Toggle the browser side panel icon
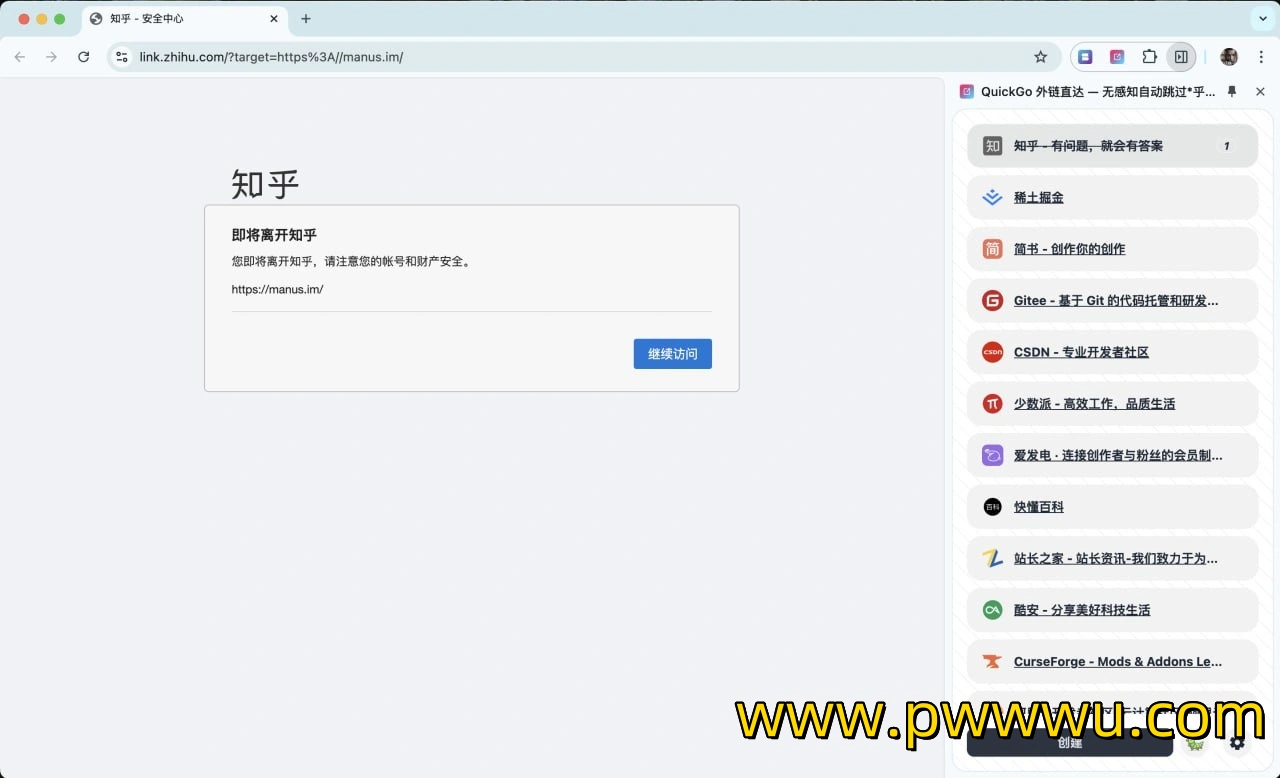Screen dimensions: 1280x778 click(x=1181, y=57)
